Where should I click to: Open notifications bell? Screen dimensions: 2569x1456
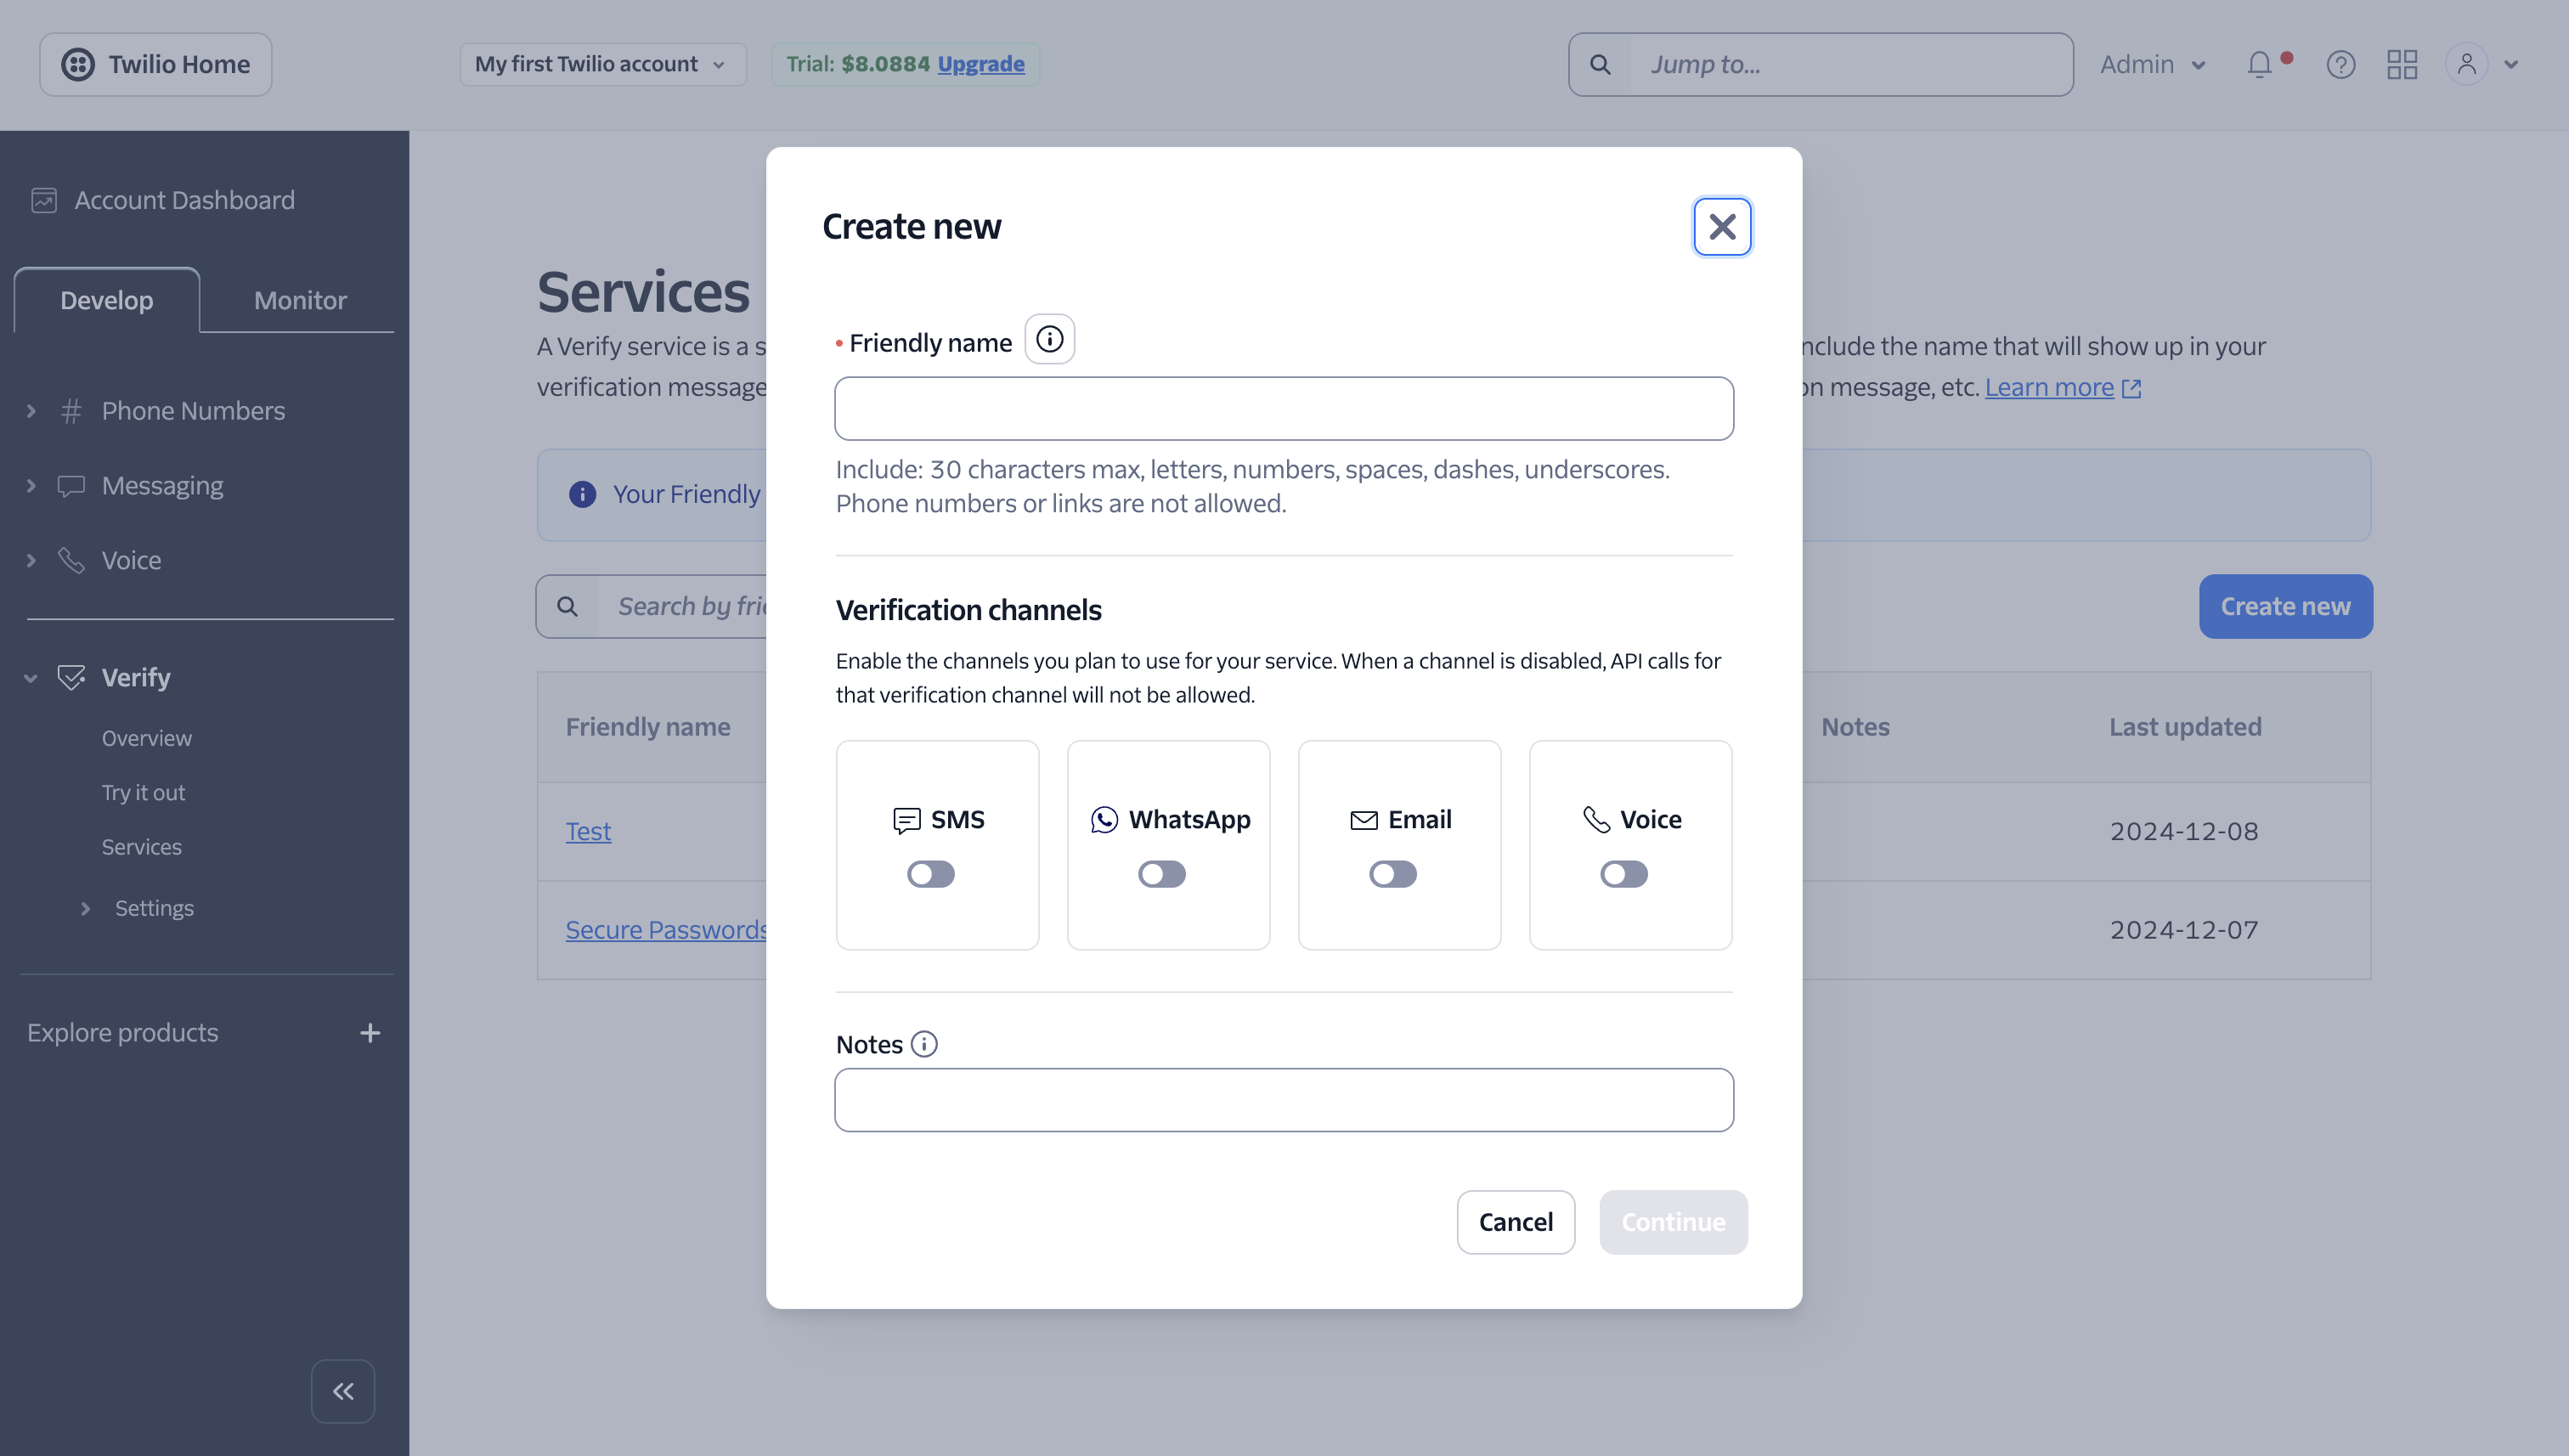pyautogui.click(x=2259, y=64)
